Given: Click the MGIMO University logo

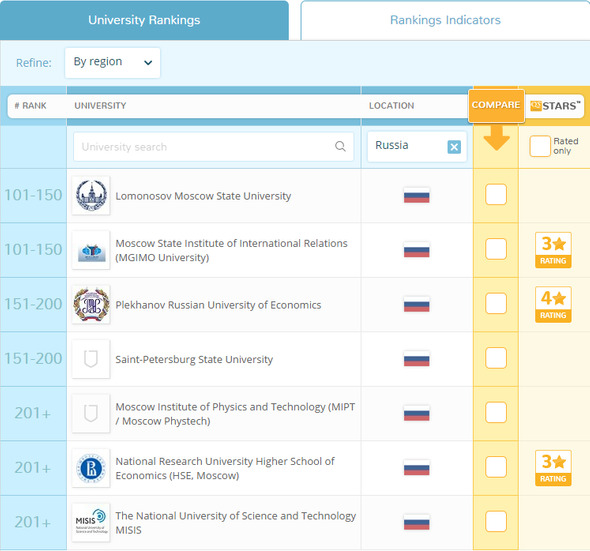Looking at the screenshot, I should click(91, 250).
